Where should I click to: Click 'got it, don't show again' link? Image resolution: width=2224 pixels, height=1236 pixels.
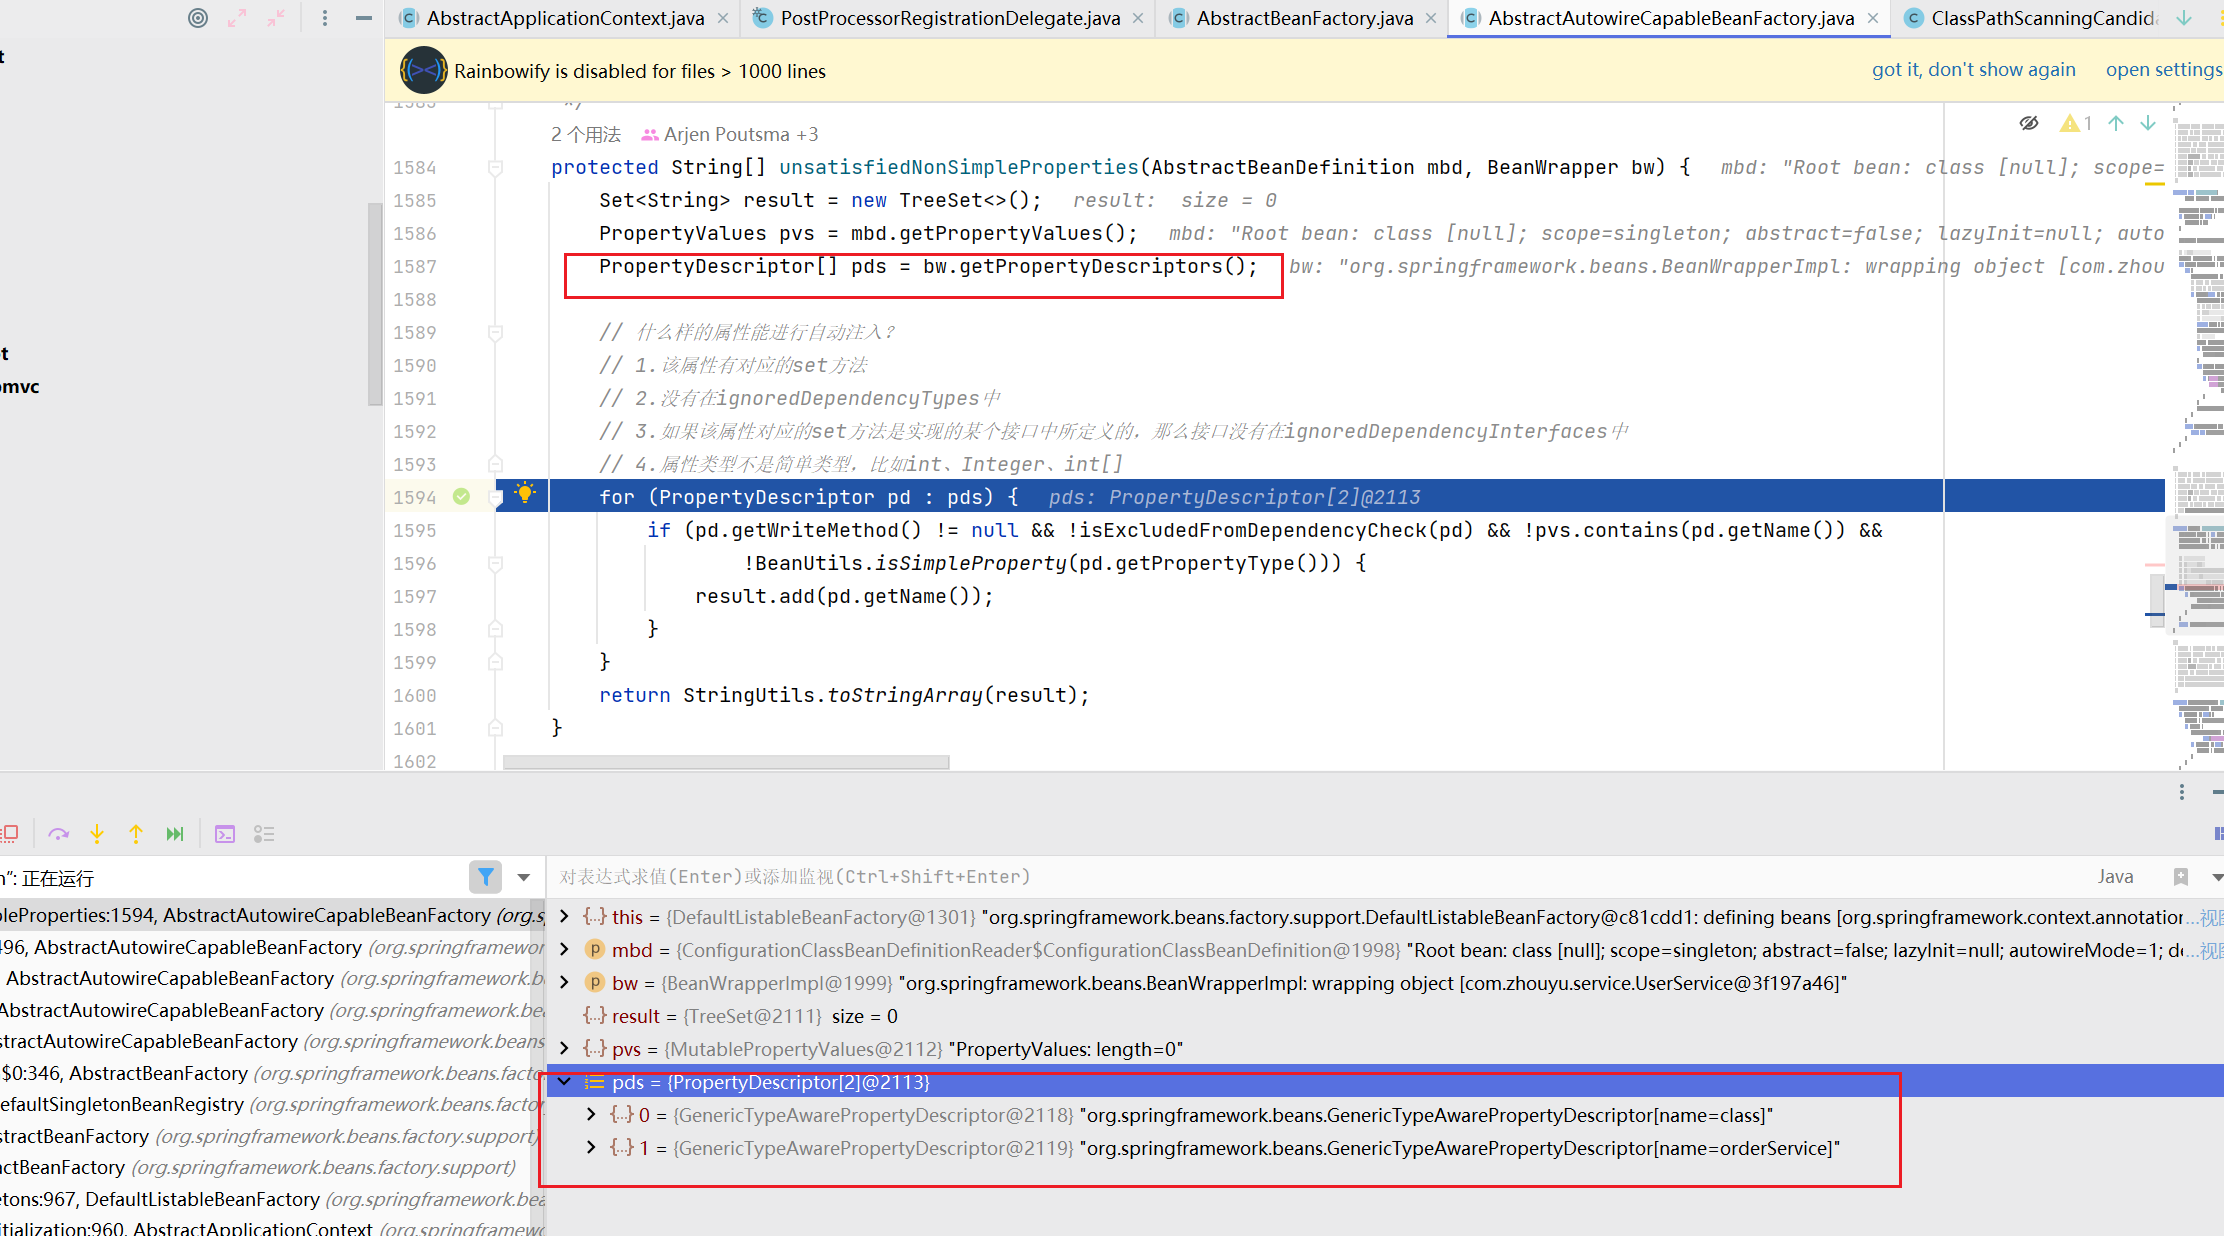click(x=1974, y=69)
